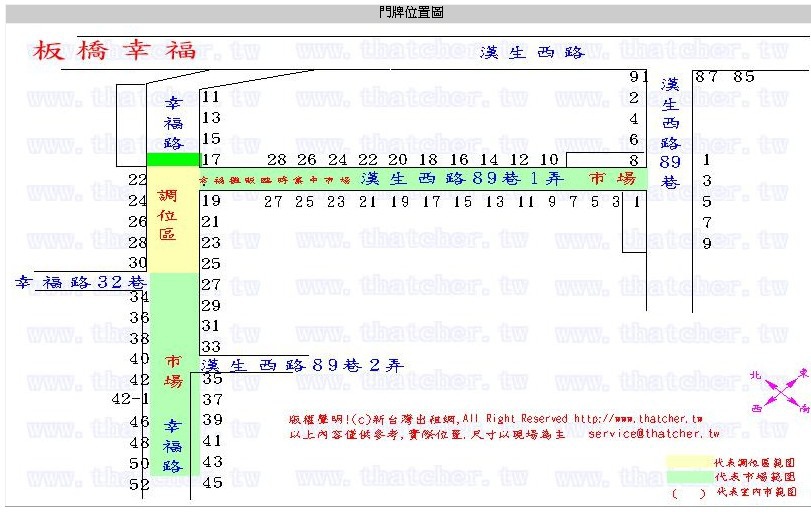Click house number 36
This screenshot has height=516, width=811.
140,317
